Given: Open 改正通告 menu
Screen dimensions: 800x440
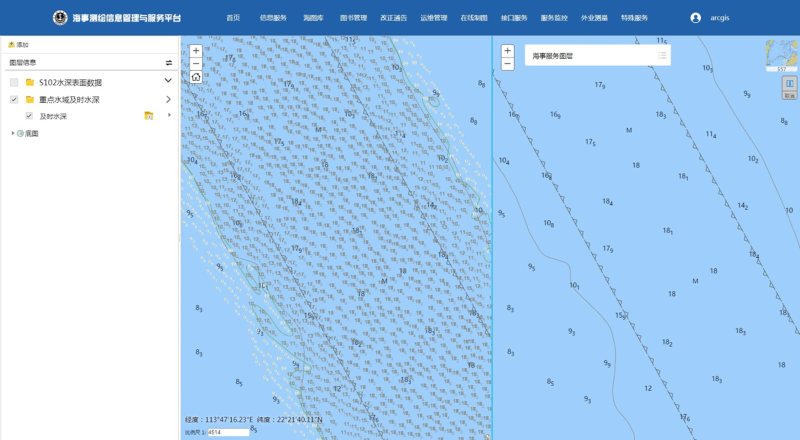Looking at the screenshot, I should [393, 18].
